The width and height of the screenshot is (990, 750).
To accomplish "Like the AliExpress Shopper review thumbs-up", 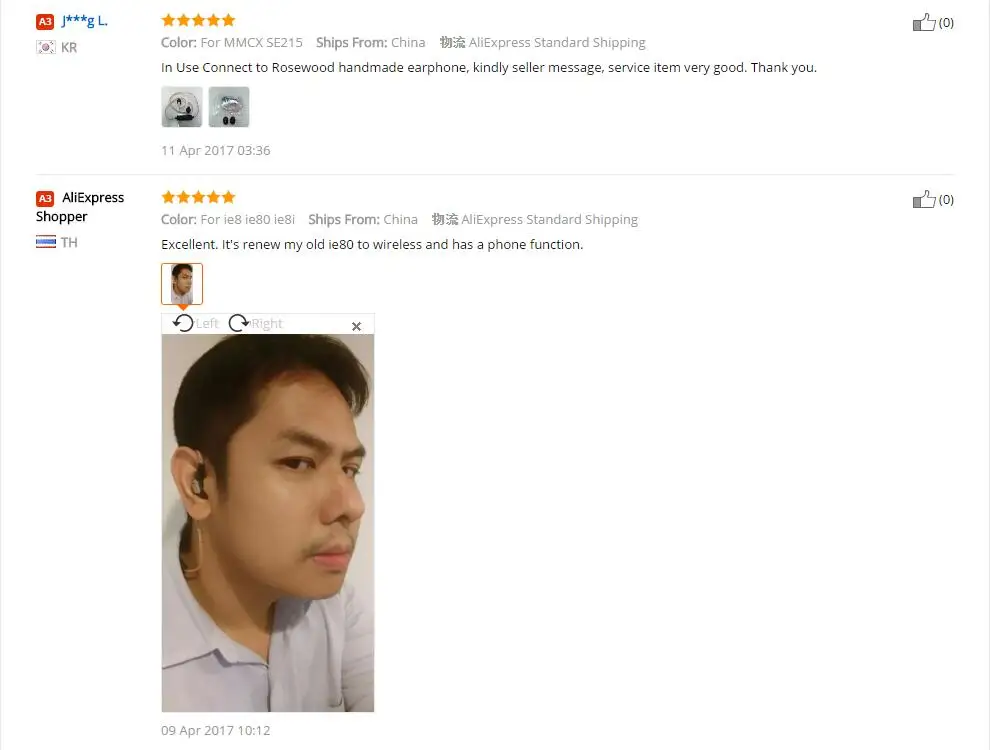I will point(924,199).
